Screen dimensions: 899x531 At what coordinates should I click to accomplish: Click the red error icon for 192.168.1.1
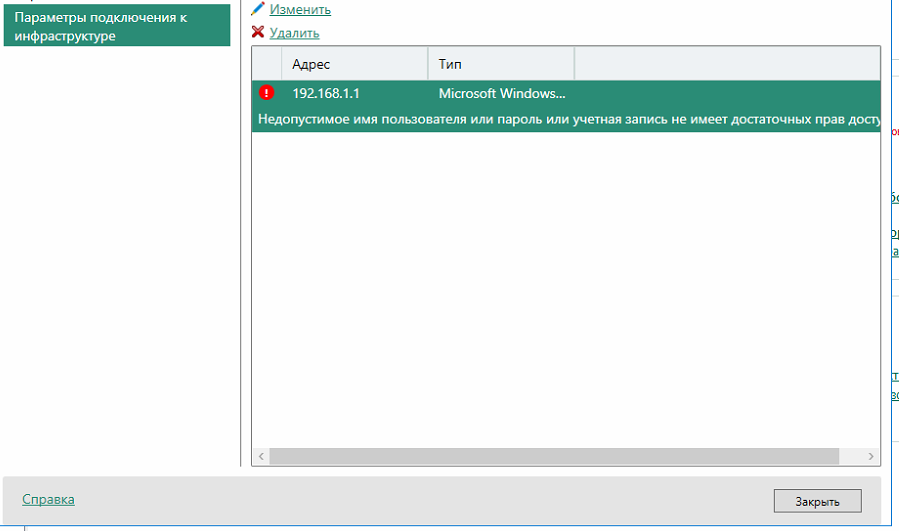pos(266,92)
